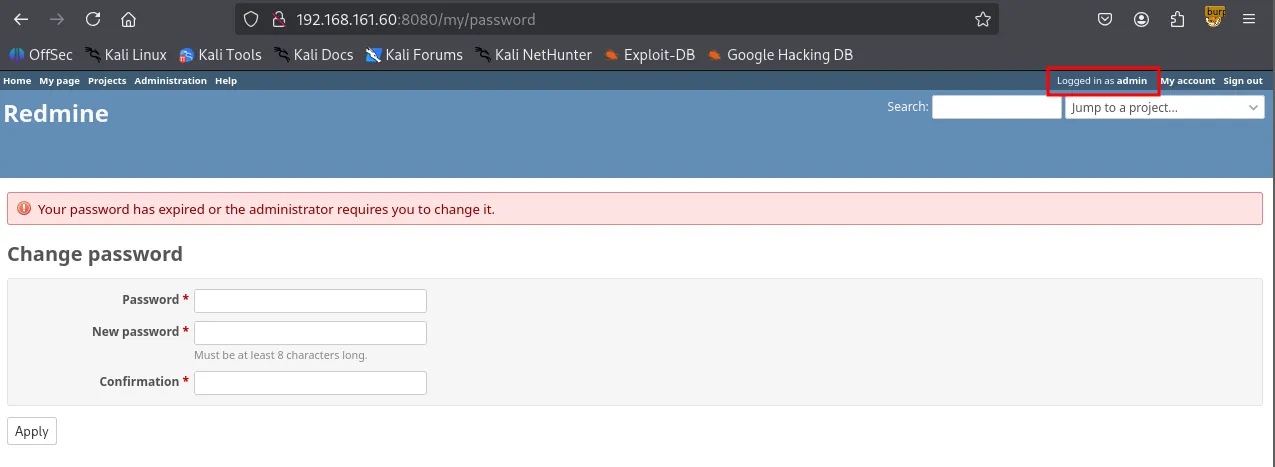Reload the page with the refresh icon
This screenshot has height=467, width=1275.
(x=93, y=19)
